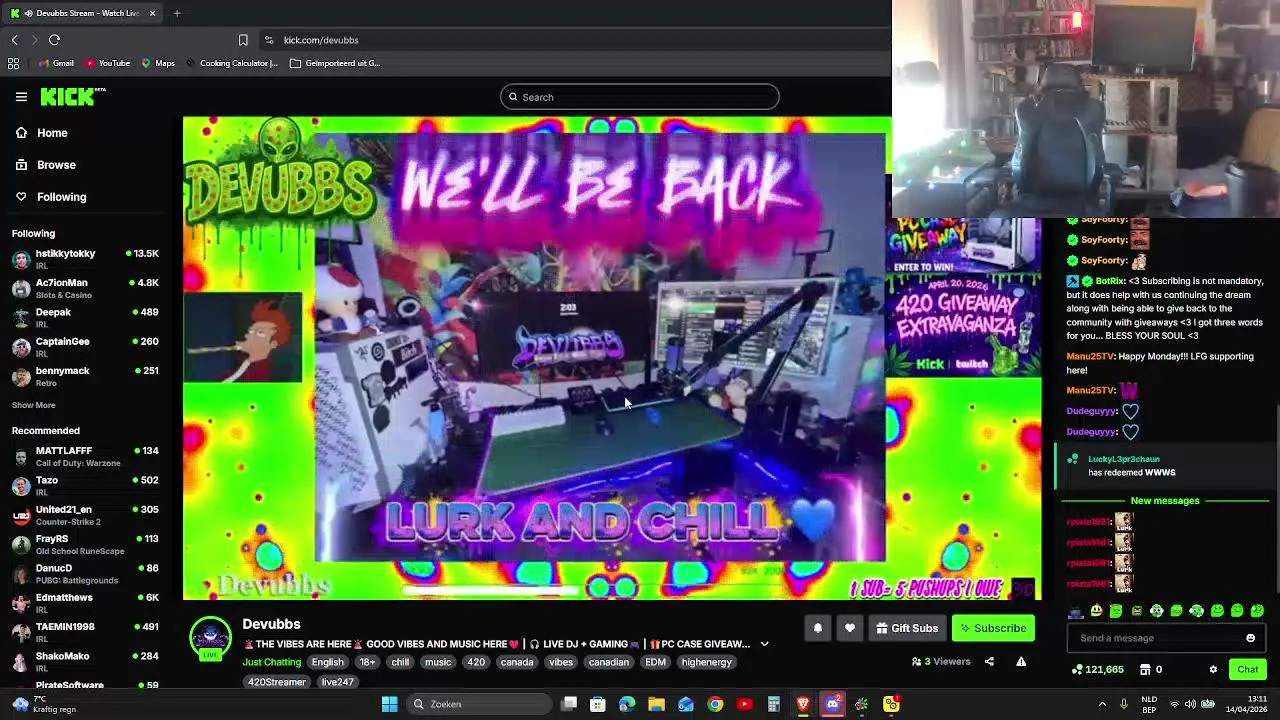Viewport: 1280px width, 720px height.
Task: Open the channel shop icon
Action: pyautogui.click(x=1145, y=670)
